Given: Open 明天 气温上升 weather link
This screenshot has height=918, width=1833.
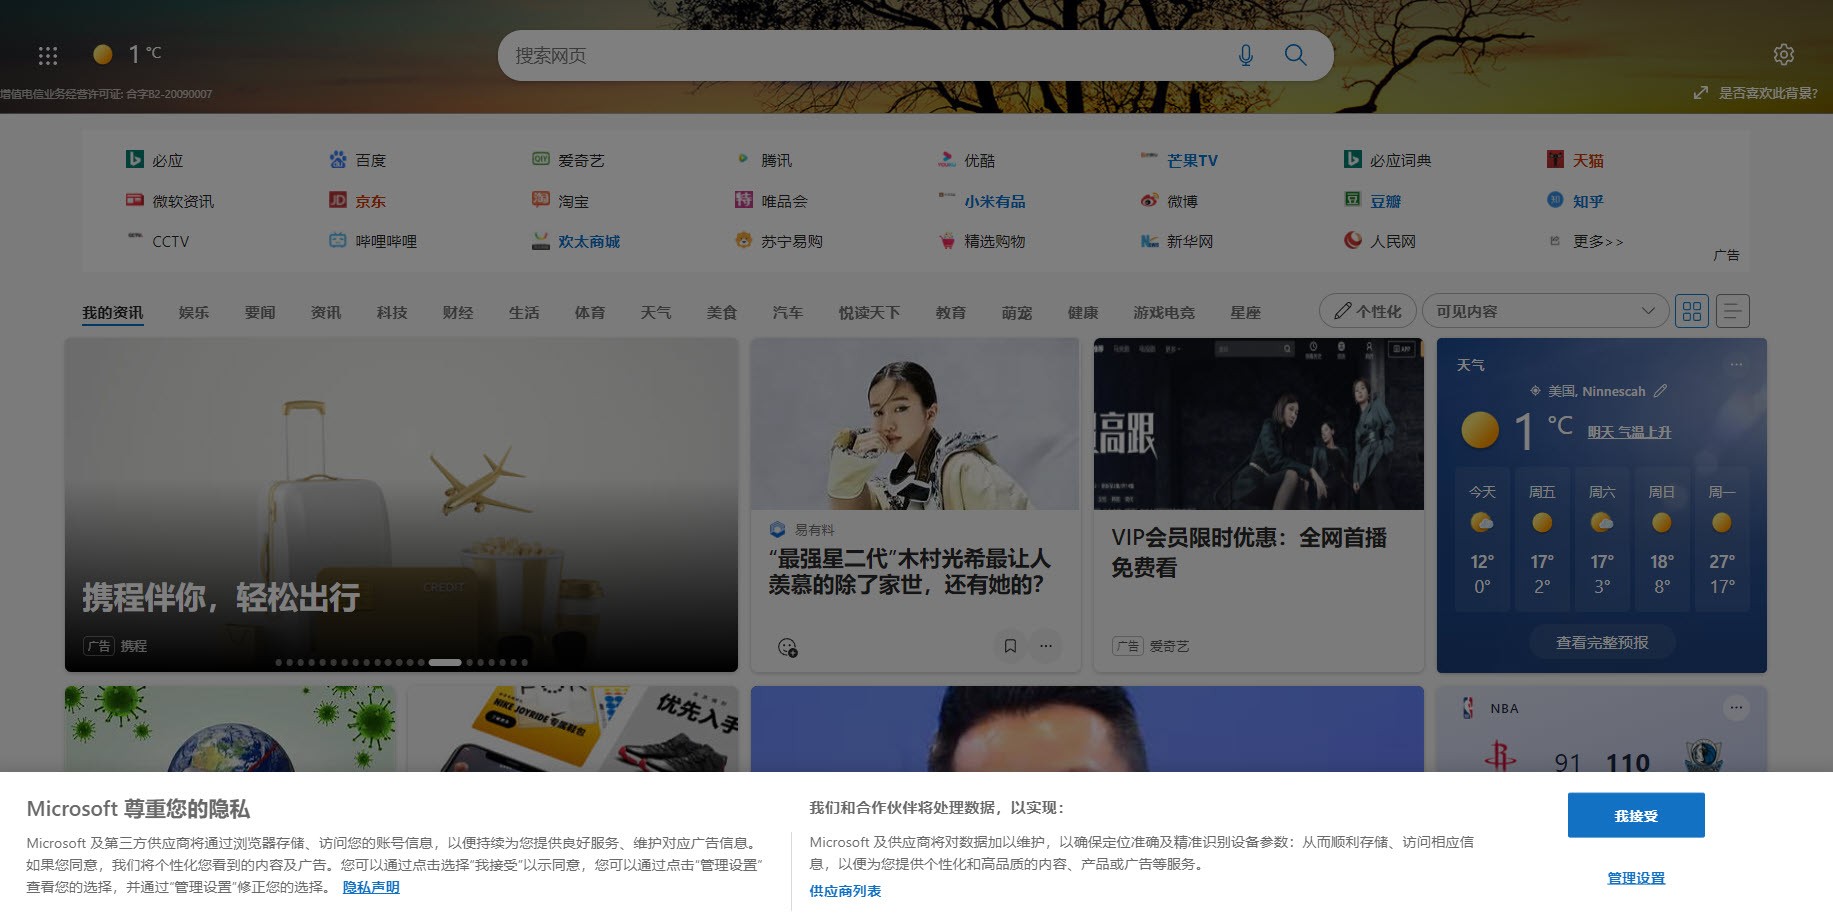Looking at the screenshot, I should pyautogui.click(x=1629, y=432).
